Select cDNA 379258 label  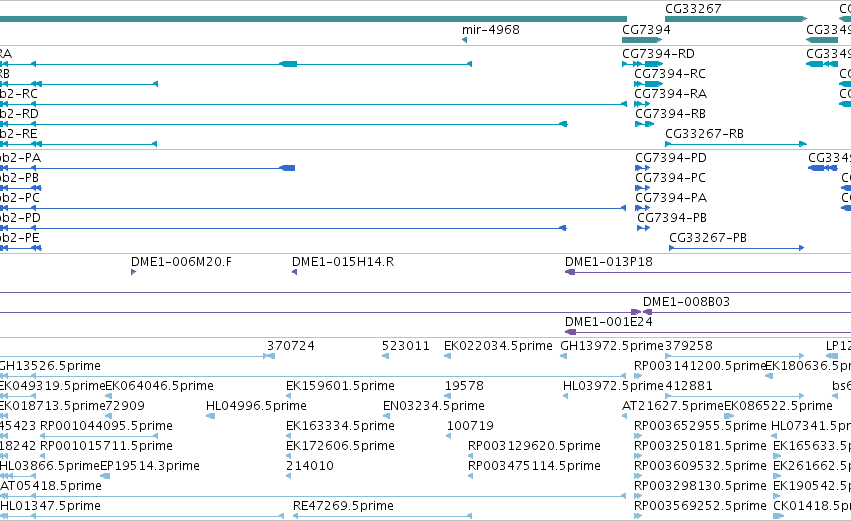[689, 346]
